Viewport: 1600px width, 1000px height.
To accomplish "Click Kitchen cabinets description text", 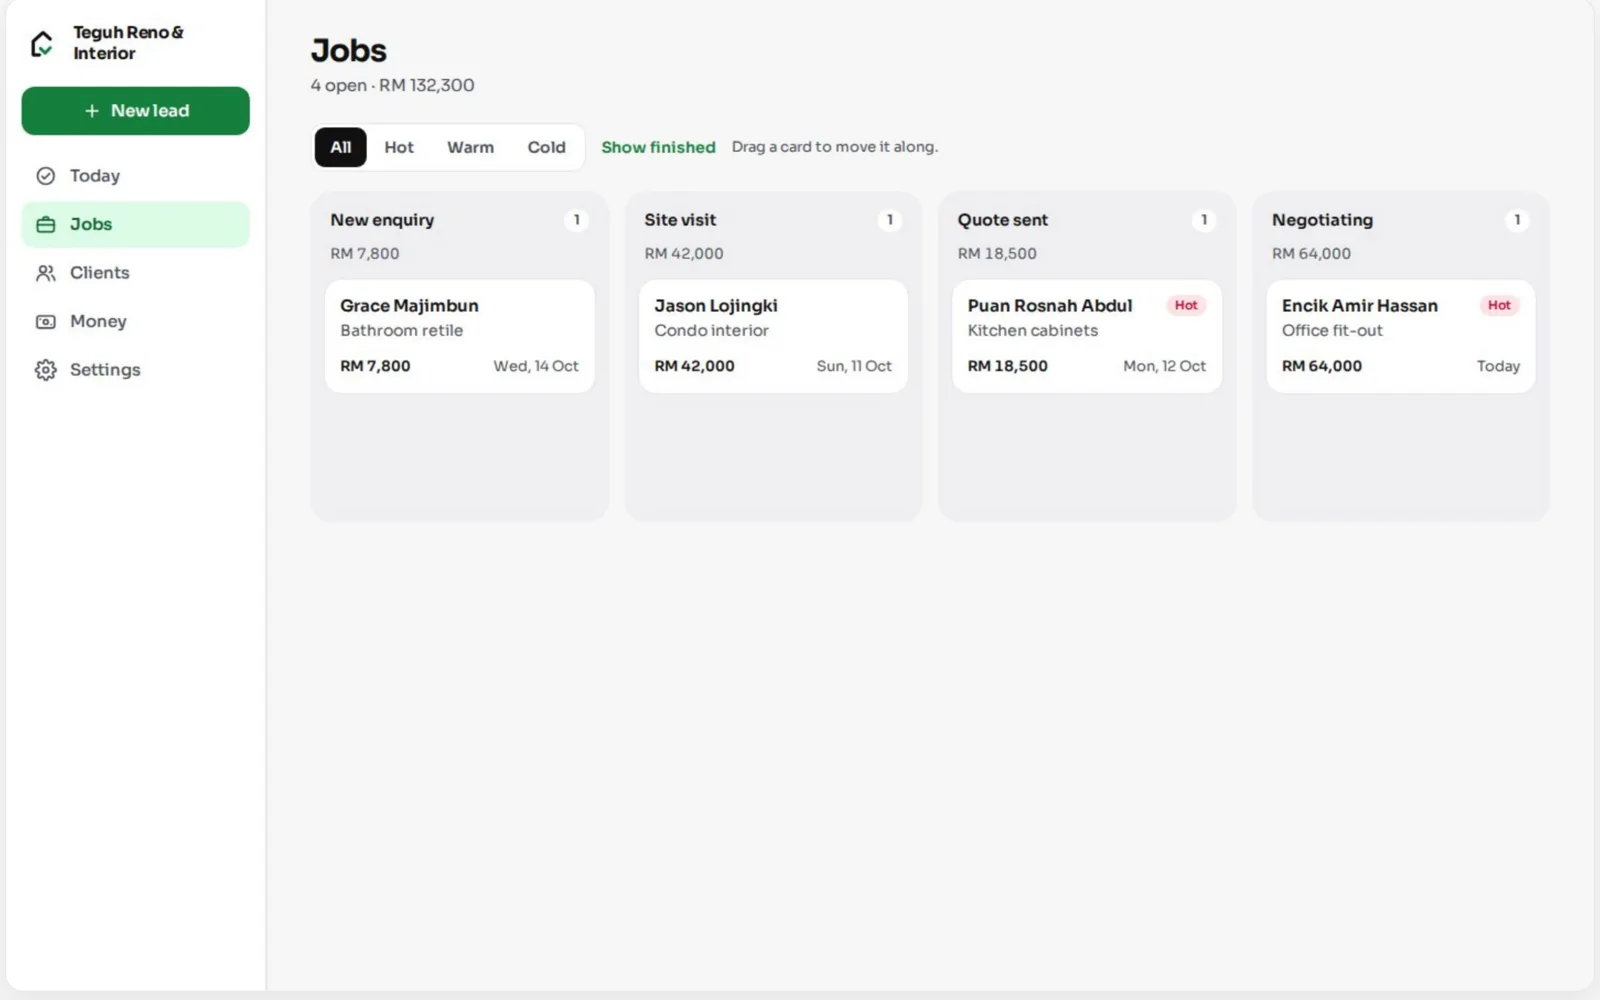I will pos(1032,331).
